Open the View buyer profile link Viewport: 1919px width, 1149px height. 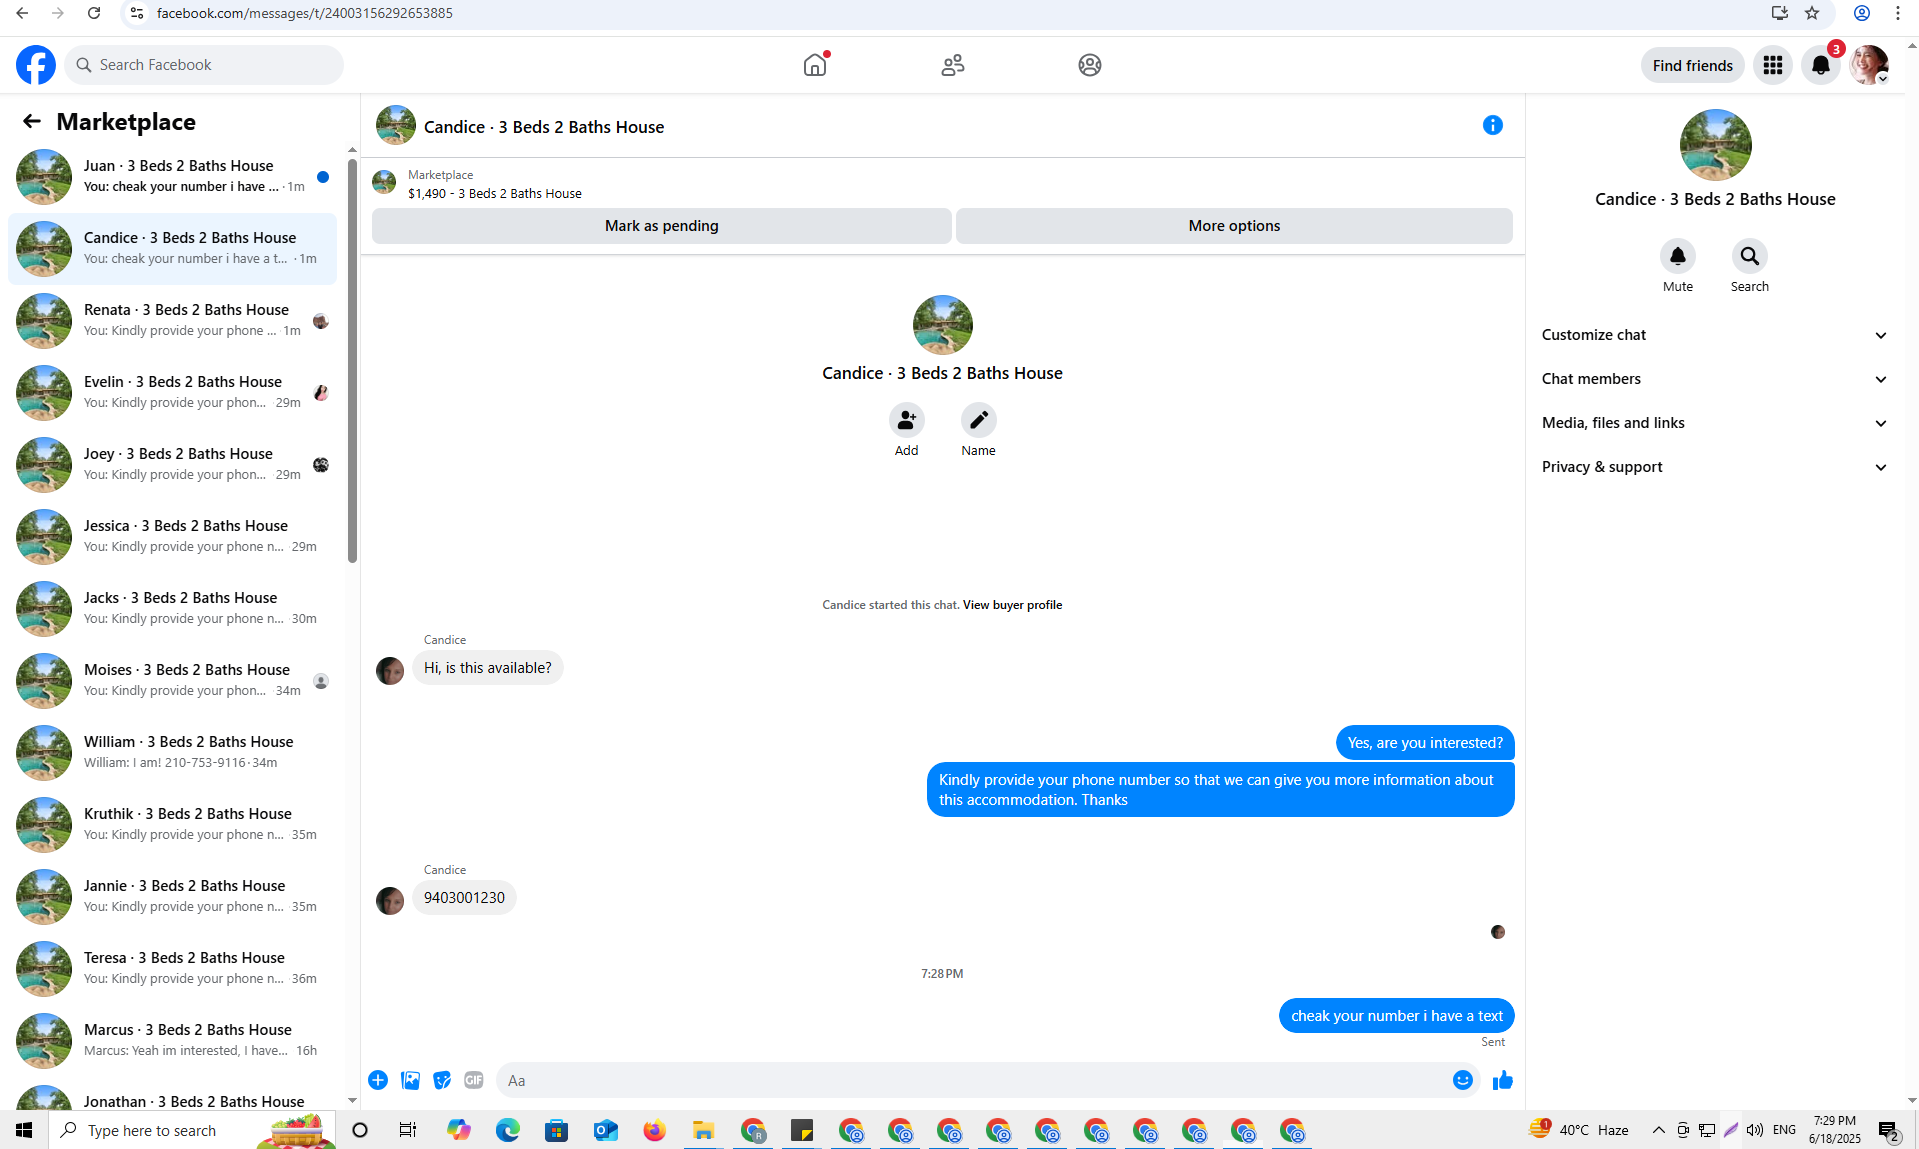(1012, 605)
